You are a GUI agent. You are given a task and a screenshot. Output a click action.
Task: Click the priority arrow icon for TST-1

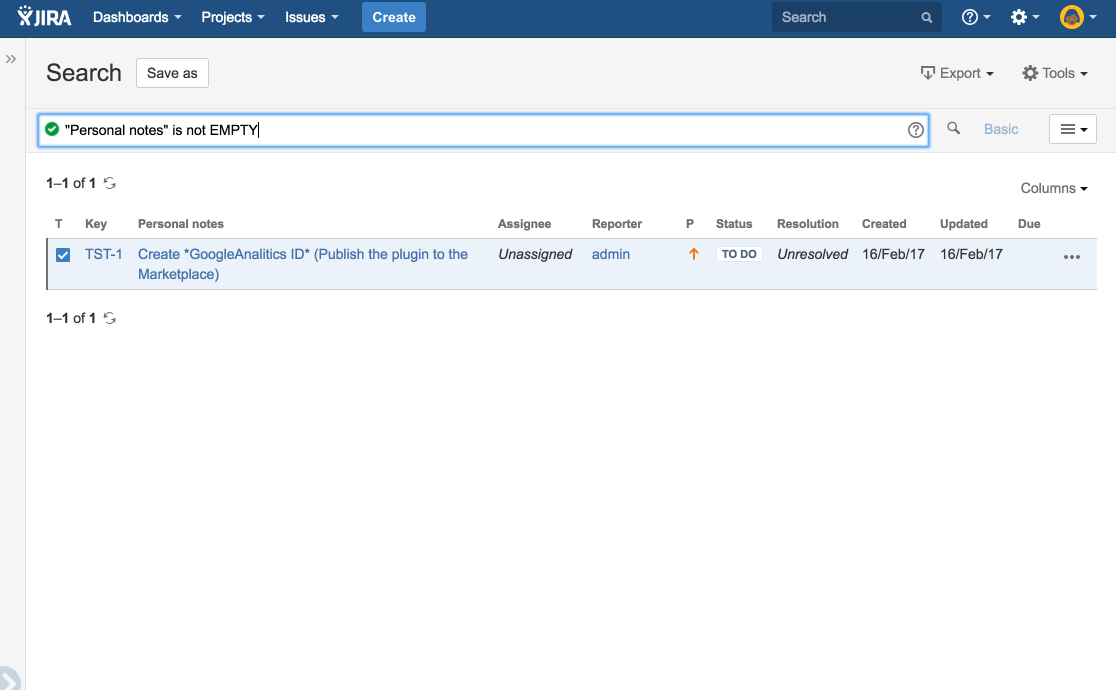tap(693, 254)
